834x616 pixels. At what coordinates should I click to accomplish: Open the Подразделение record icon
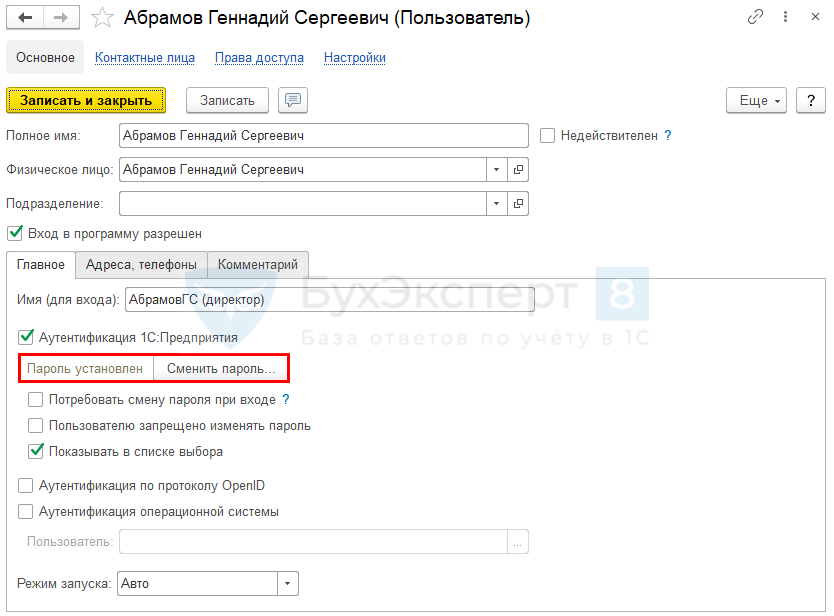tap(518, 204)
